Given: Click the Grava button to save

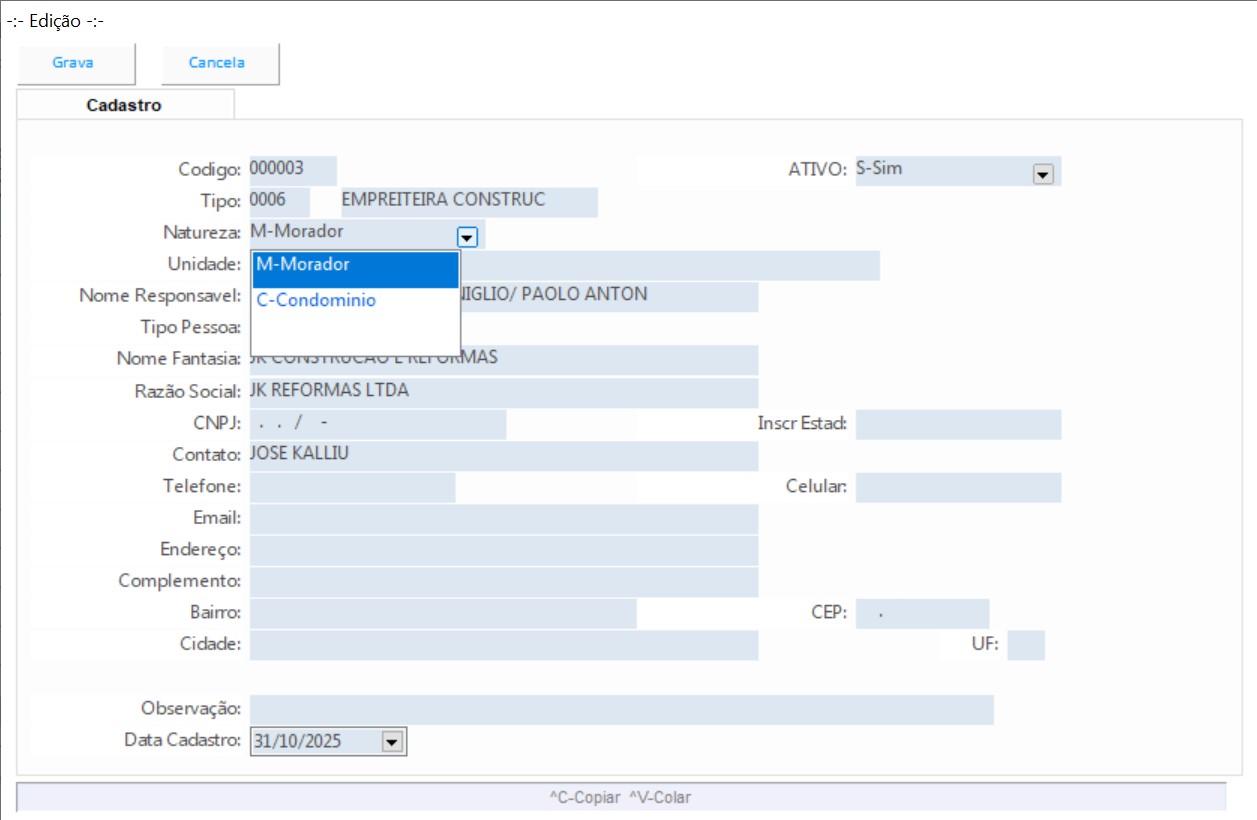Looking at the screenshot, I should [x=74, y=63].
